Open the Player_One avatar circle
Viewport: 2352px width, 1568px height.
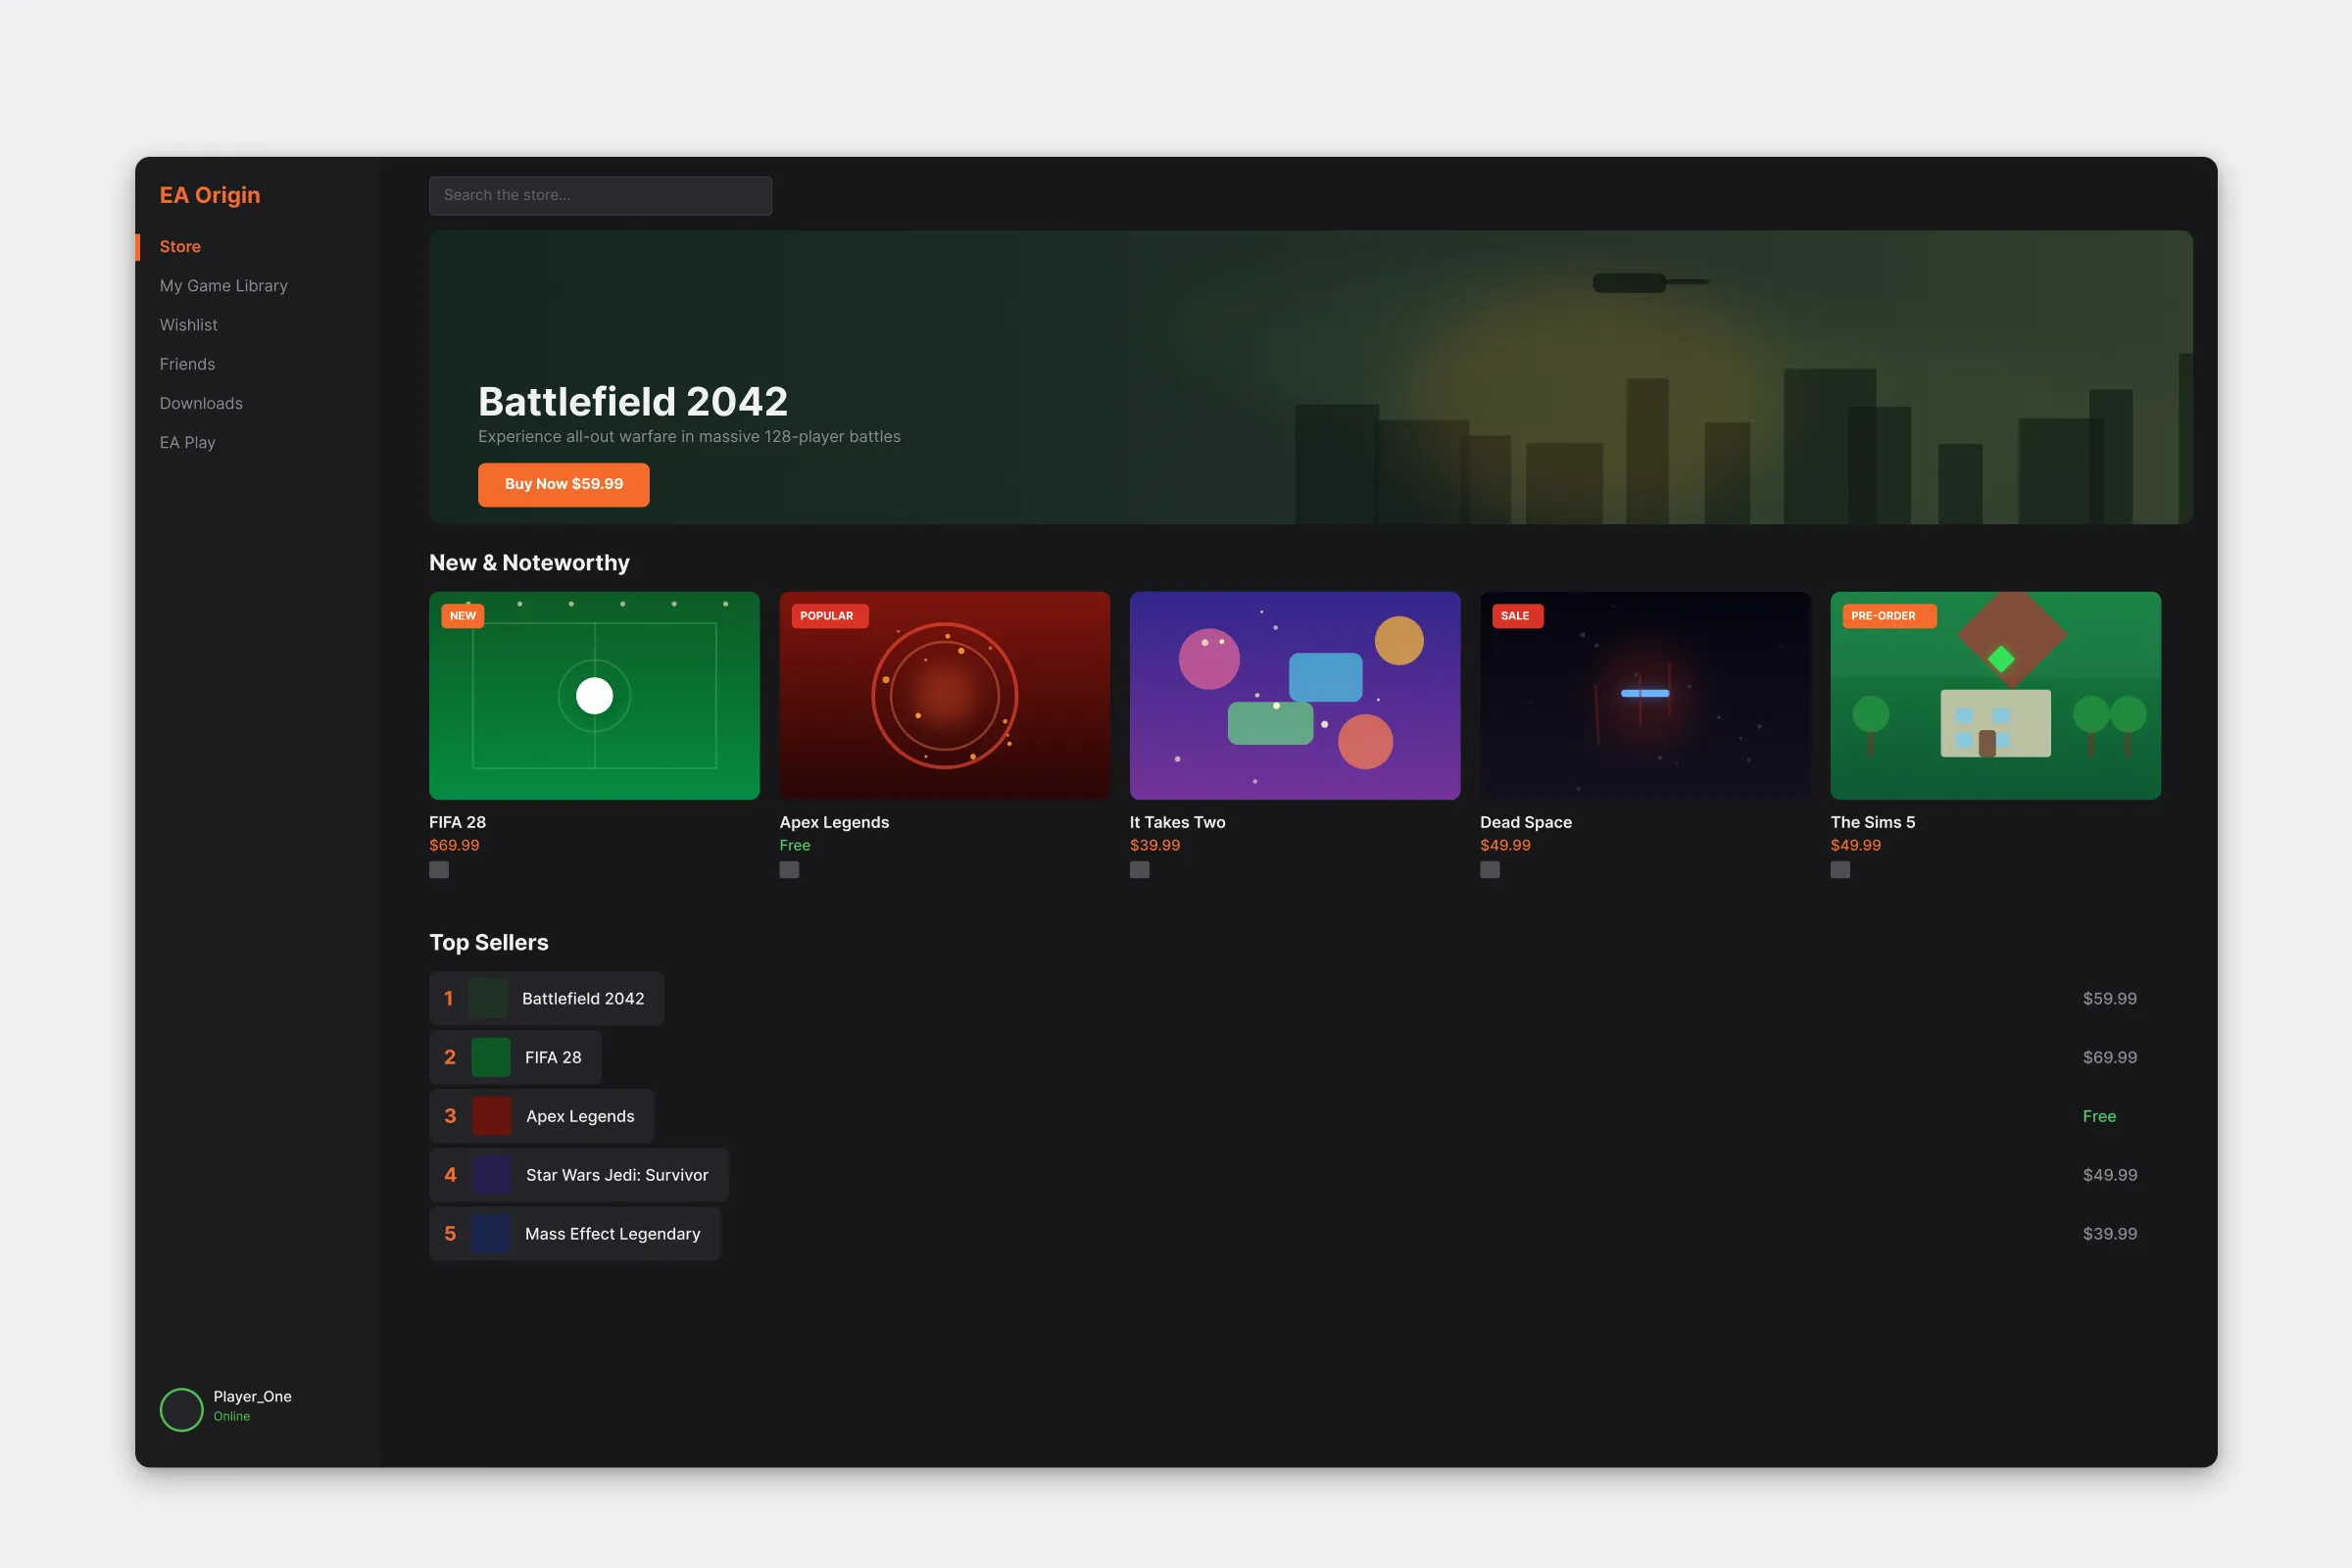pos(181,1410)
